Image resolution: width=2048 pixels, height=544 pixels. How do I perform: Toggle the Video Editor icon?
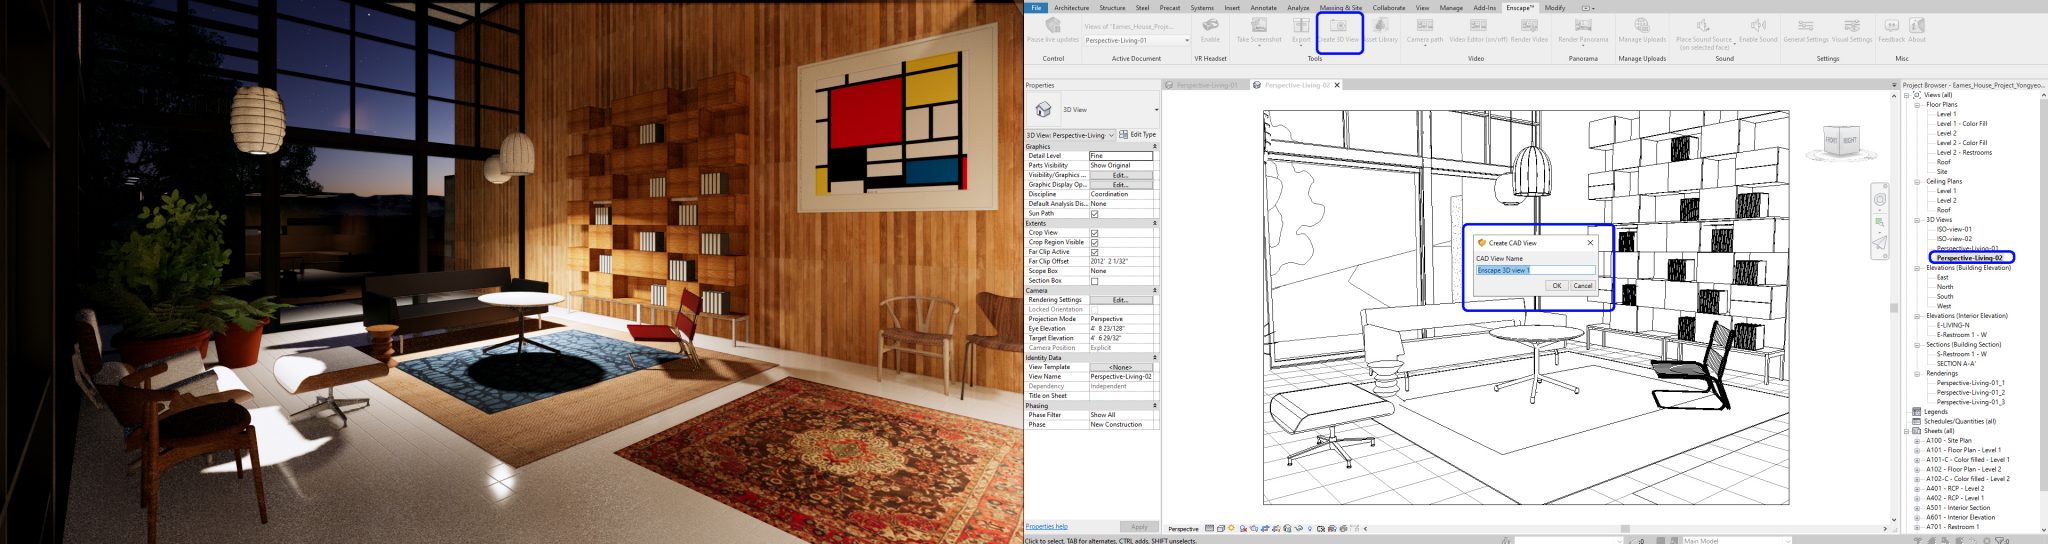coord(1478,25)
